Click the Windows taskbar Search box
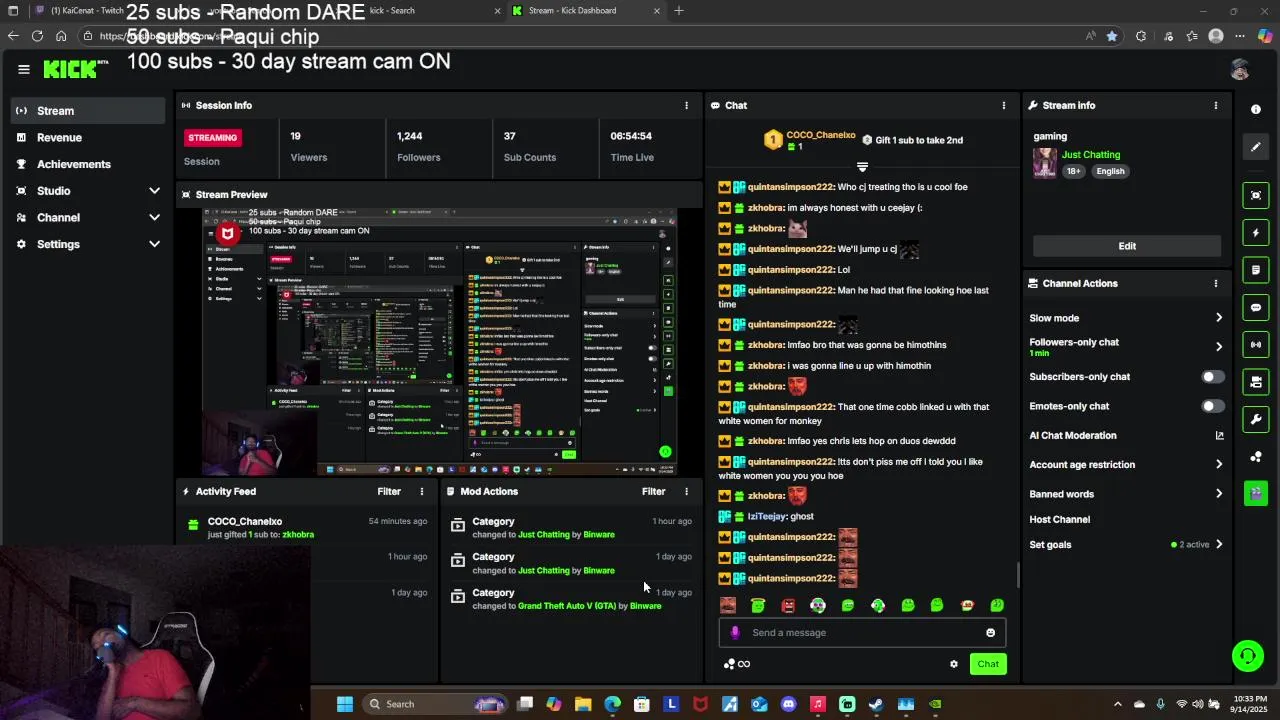 point(434,704)
